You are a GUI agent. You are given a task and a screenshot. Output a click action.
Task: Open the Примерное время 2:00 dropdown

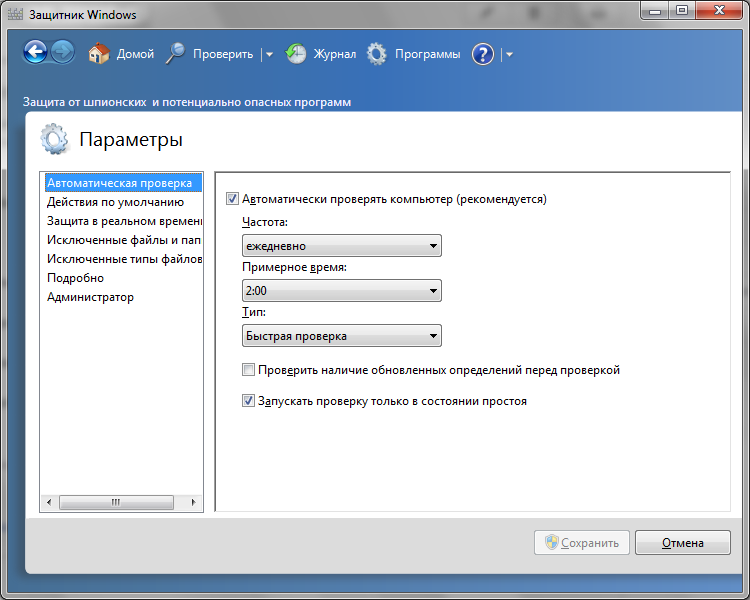pyautogui.click(x=342, y=290)
